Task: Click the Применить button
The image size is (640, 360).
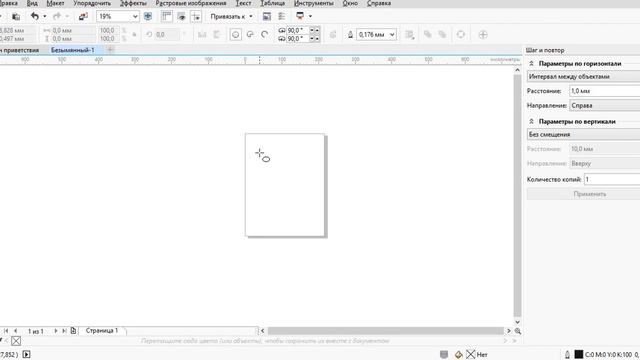Action: pyautogui.click(x=584, y=194)
